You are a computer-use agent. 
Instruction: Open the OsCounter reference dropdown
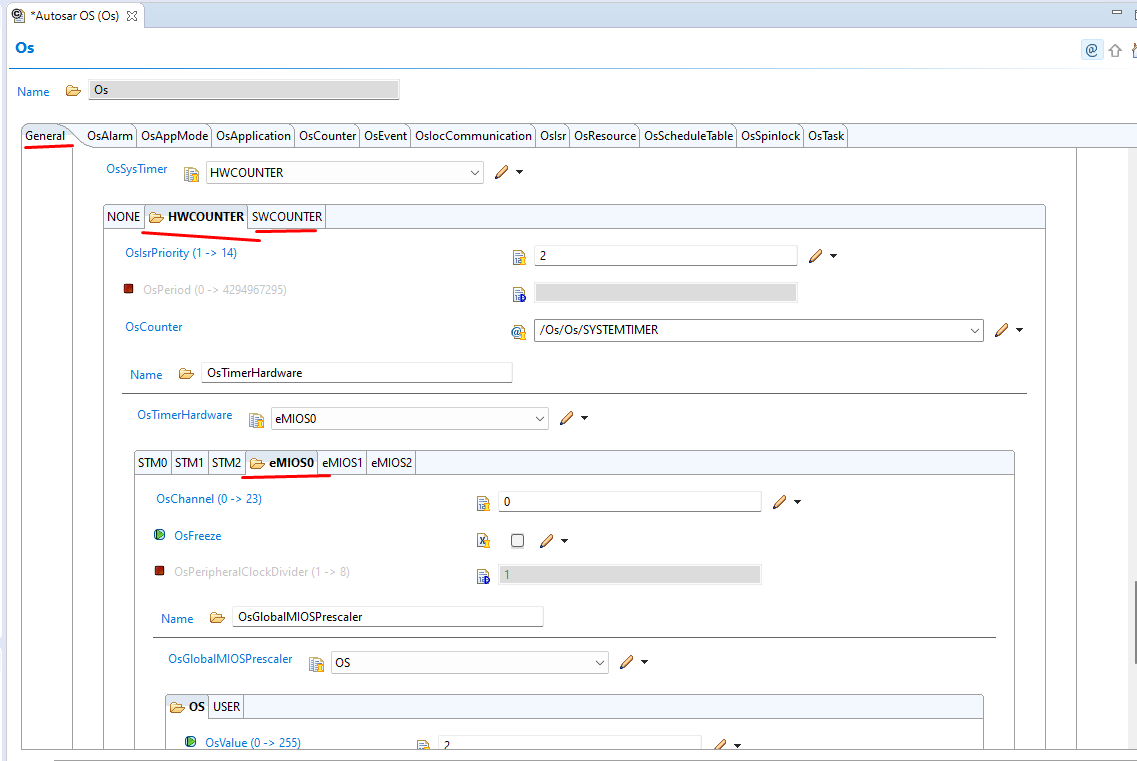tap(974, 330)
